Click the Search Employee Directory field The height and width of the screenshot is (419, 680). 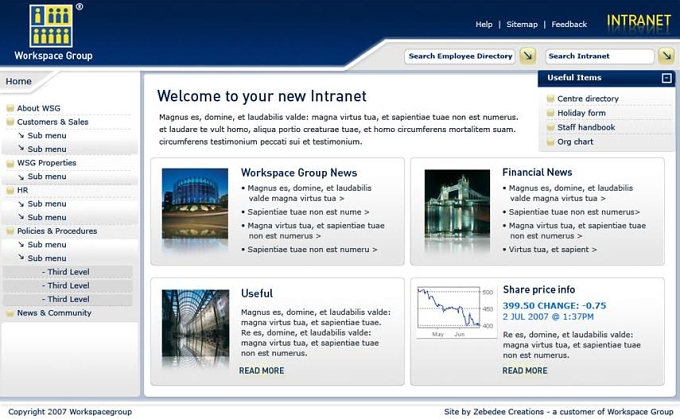pos(460,56)
